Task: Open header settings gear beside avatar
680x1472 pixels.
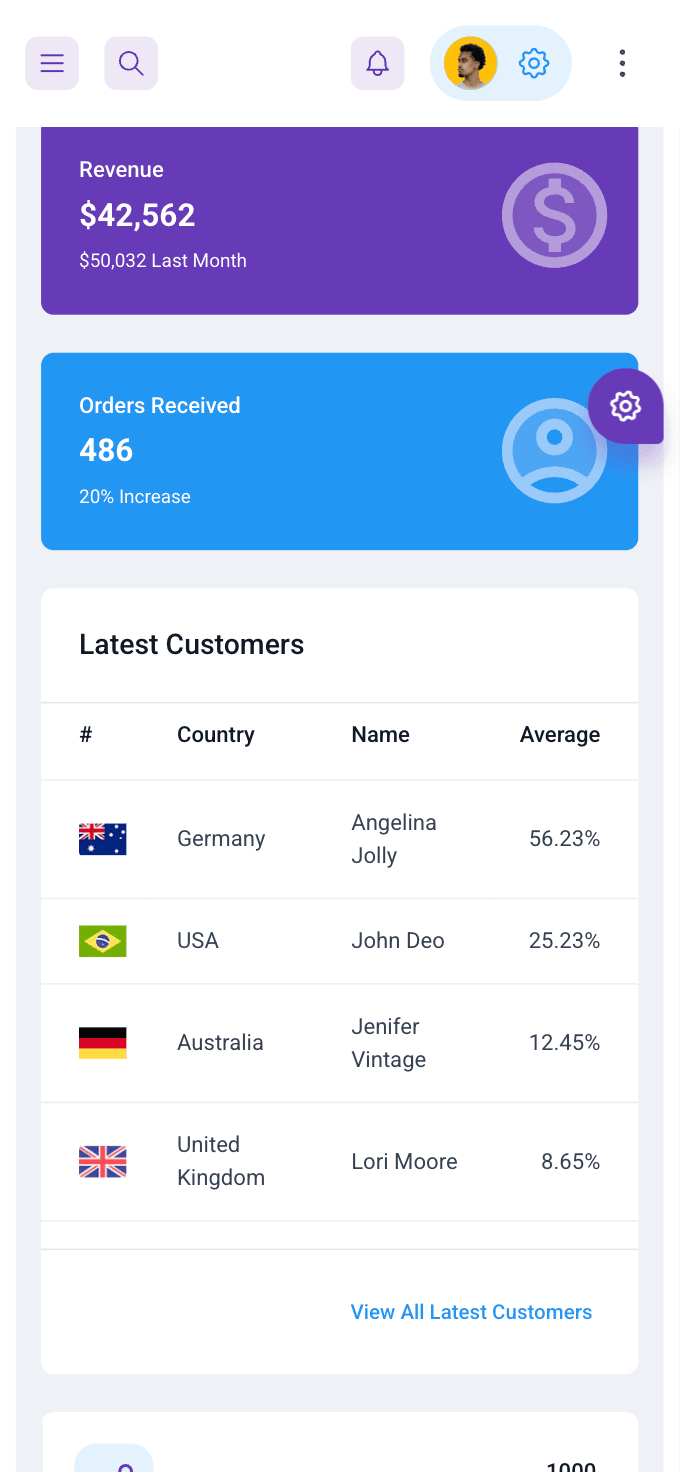Action: pos(534,64)
